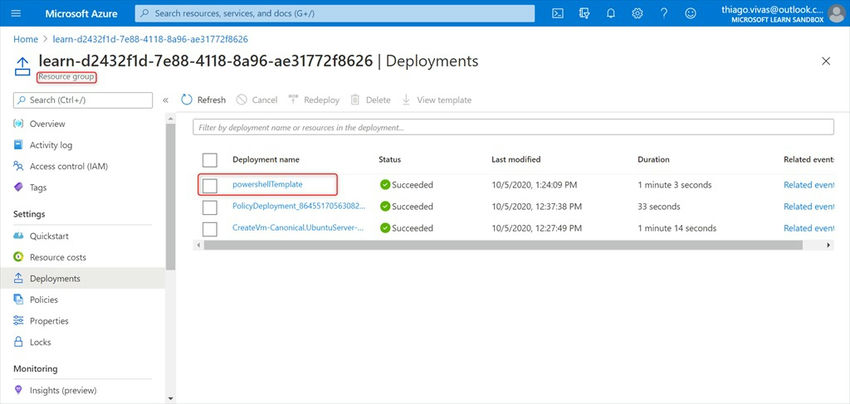Click the help question mark icon

(665, 13)
